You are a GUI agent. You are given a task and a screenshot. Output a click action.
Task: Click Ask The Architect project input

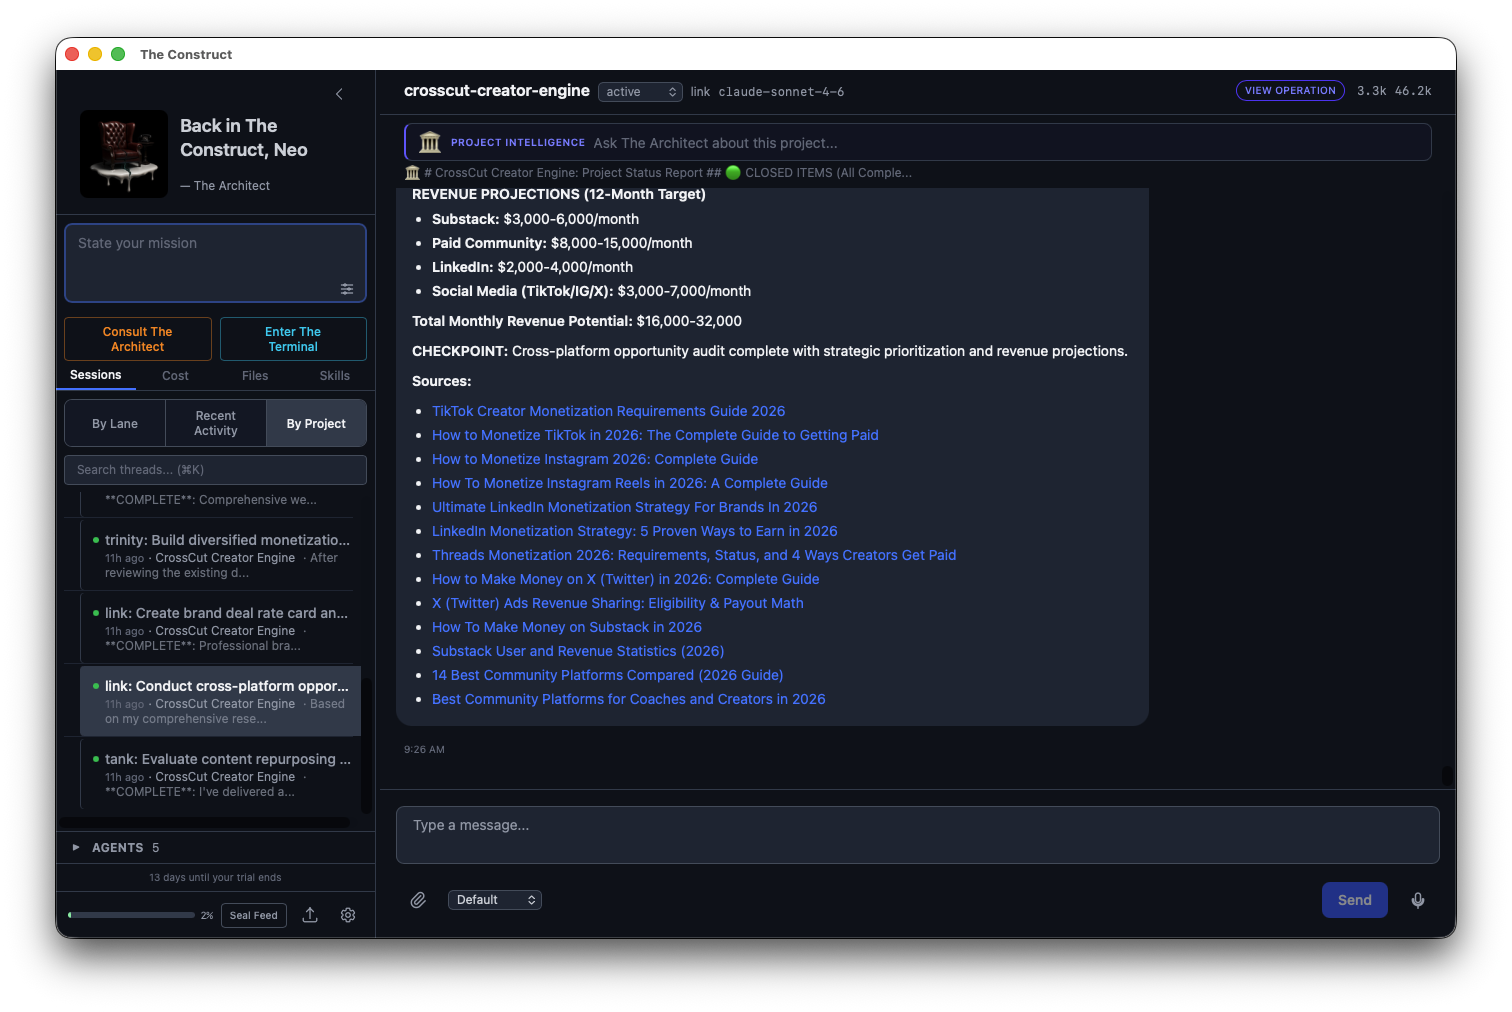[x=917, y=143]
